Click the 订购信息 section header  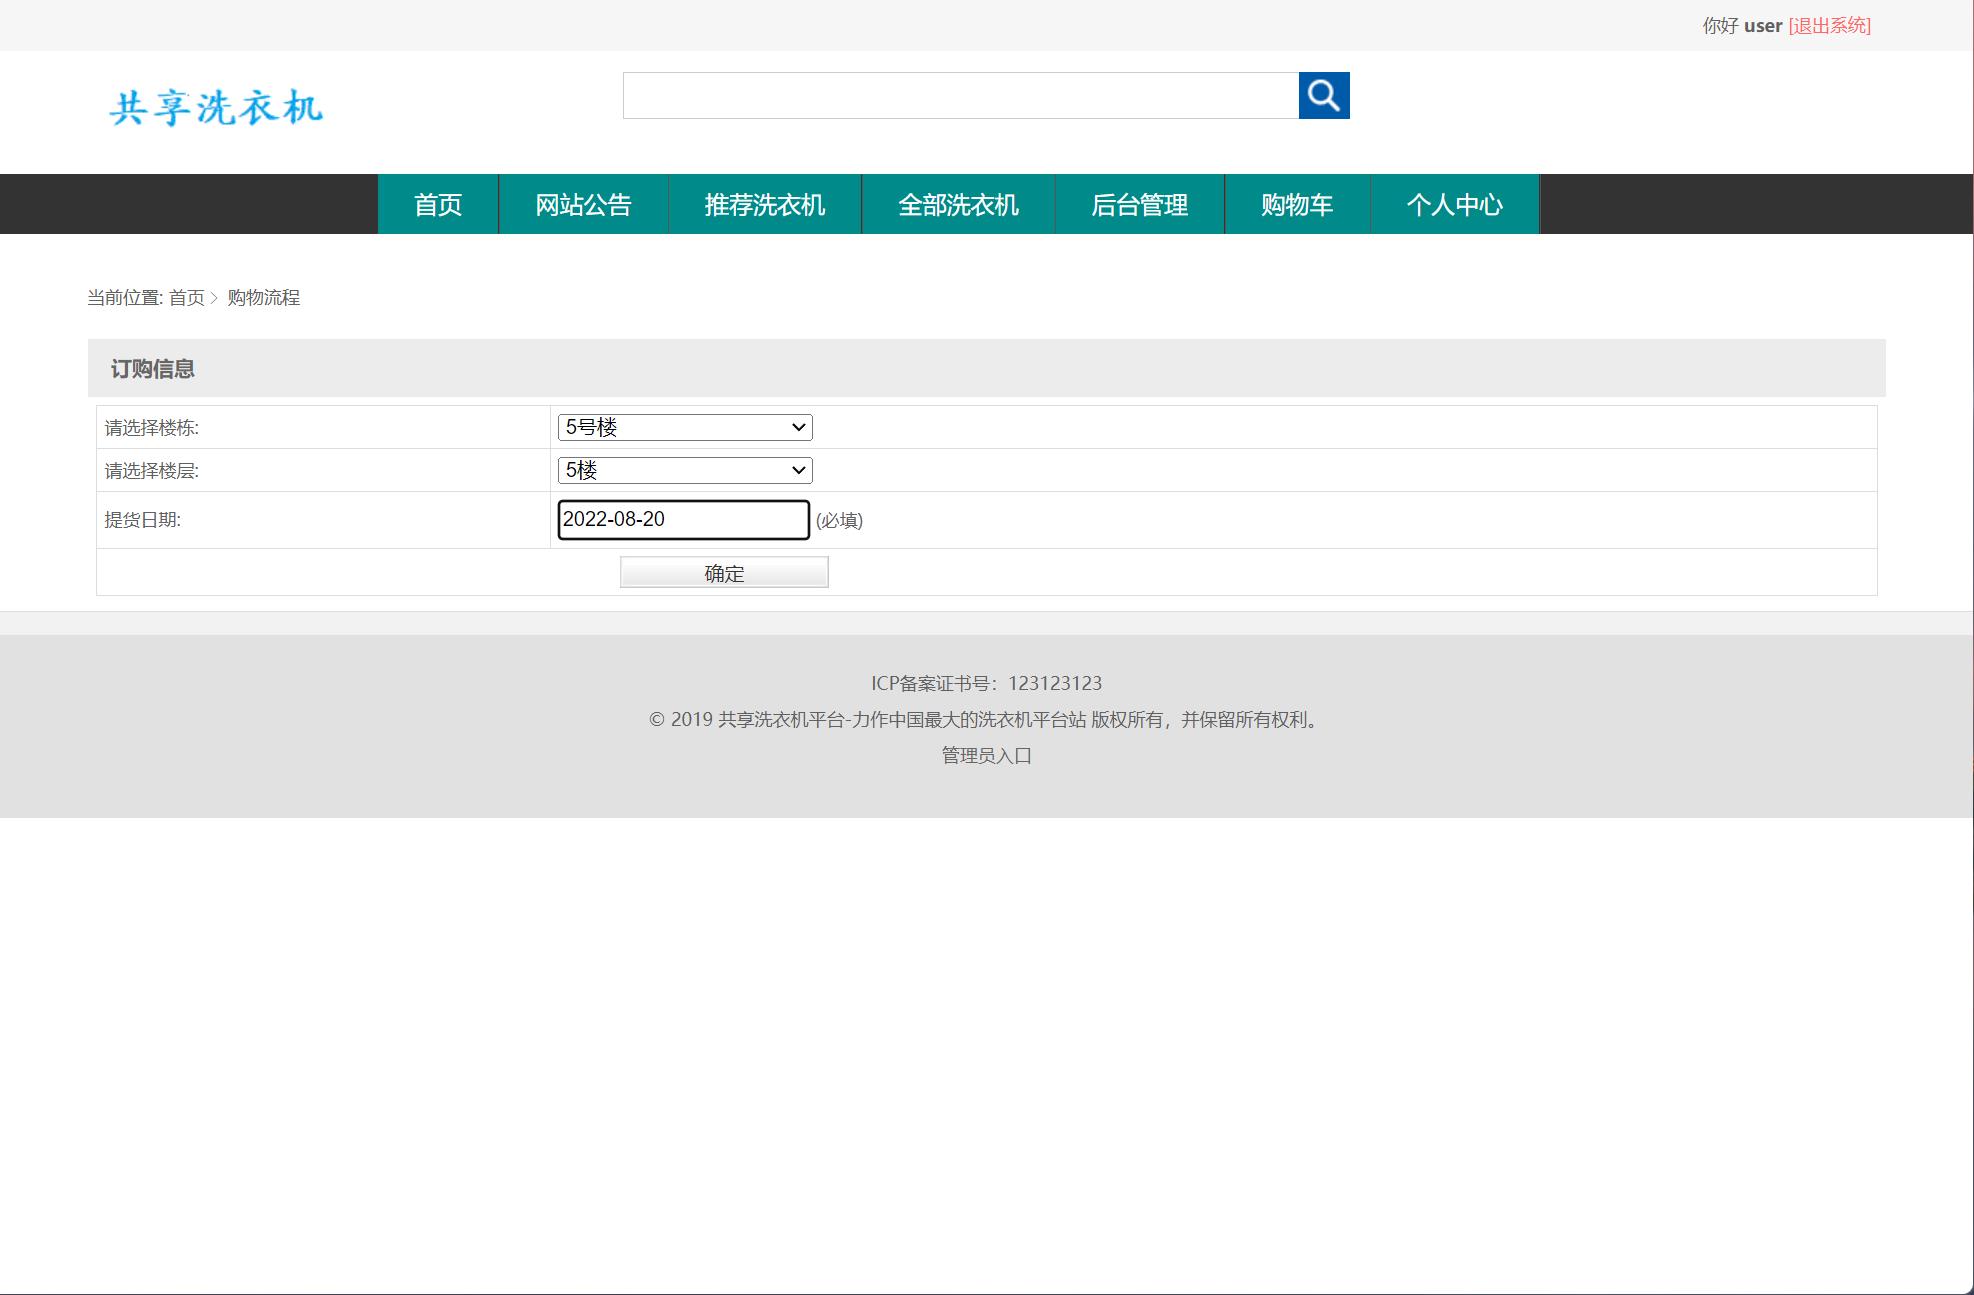coord(153,369)
